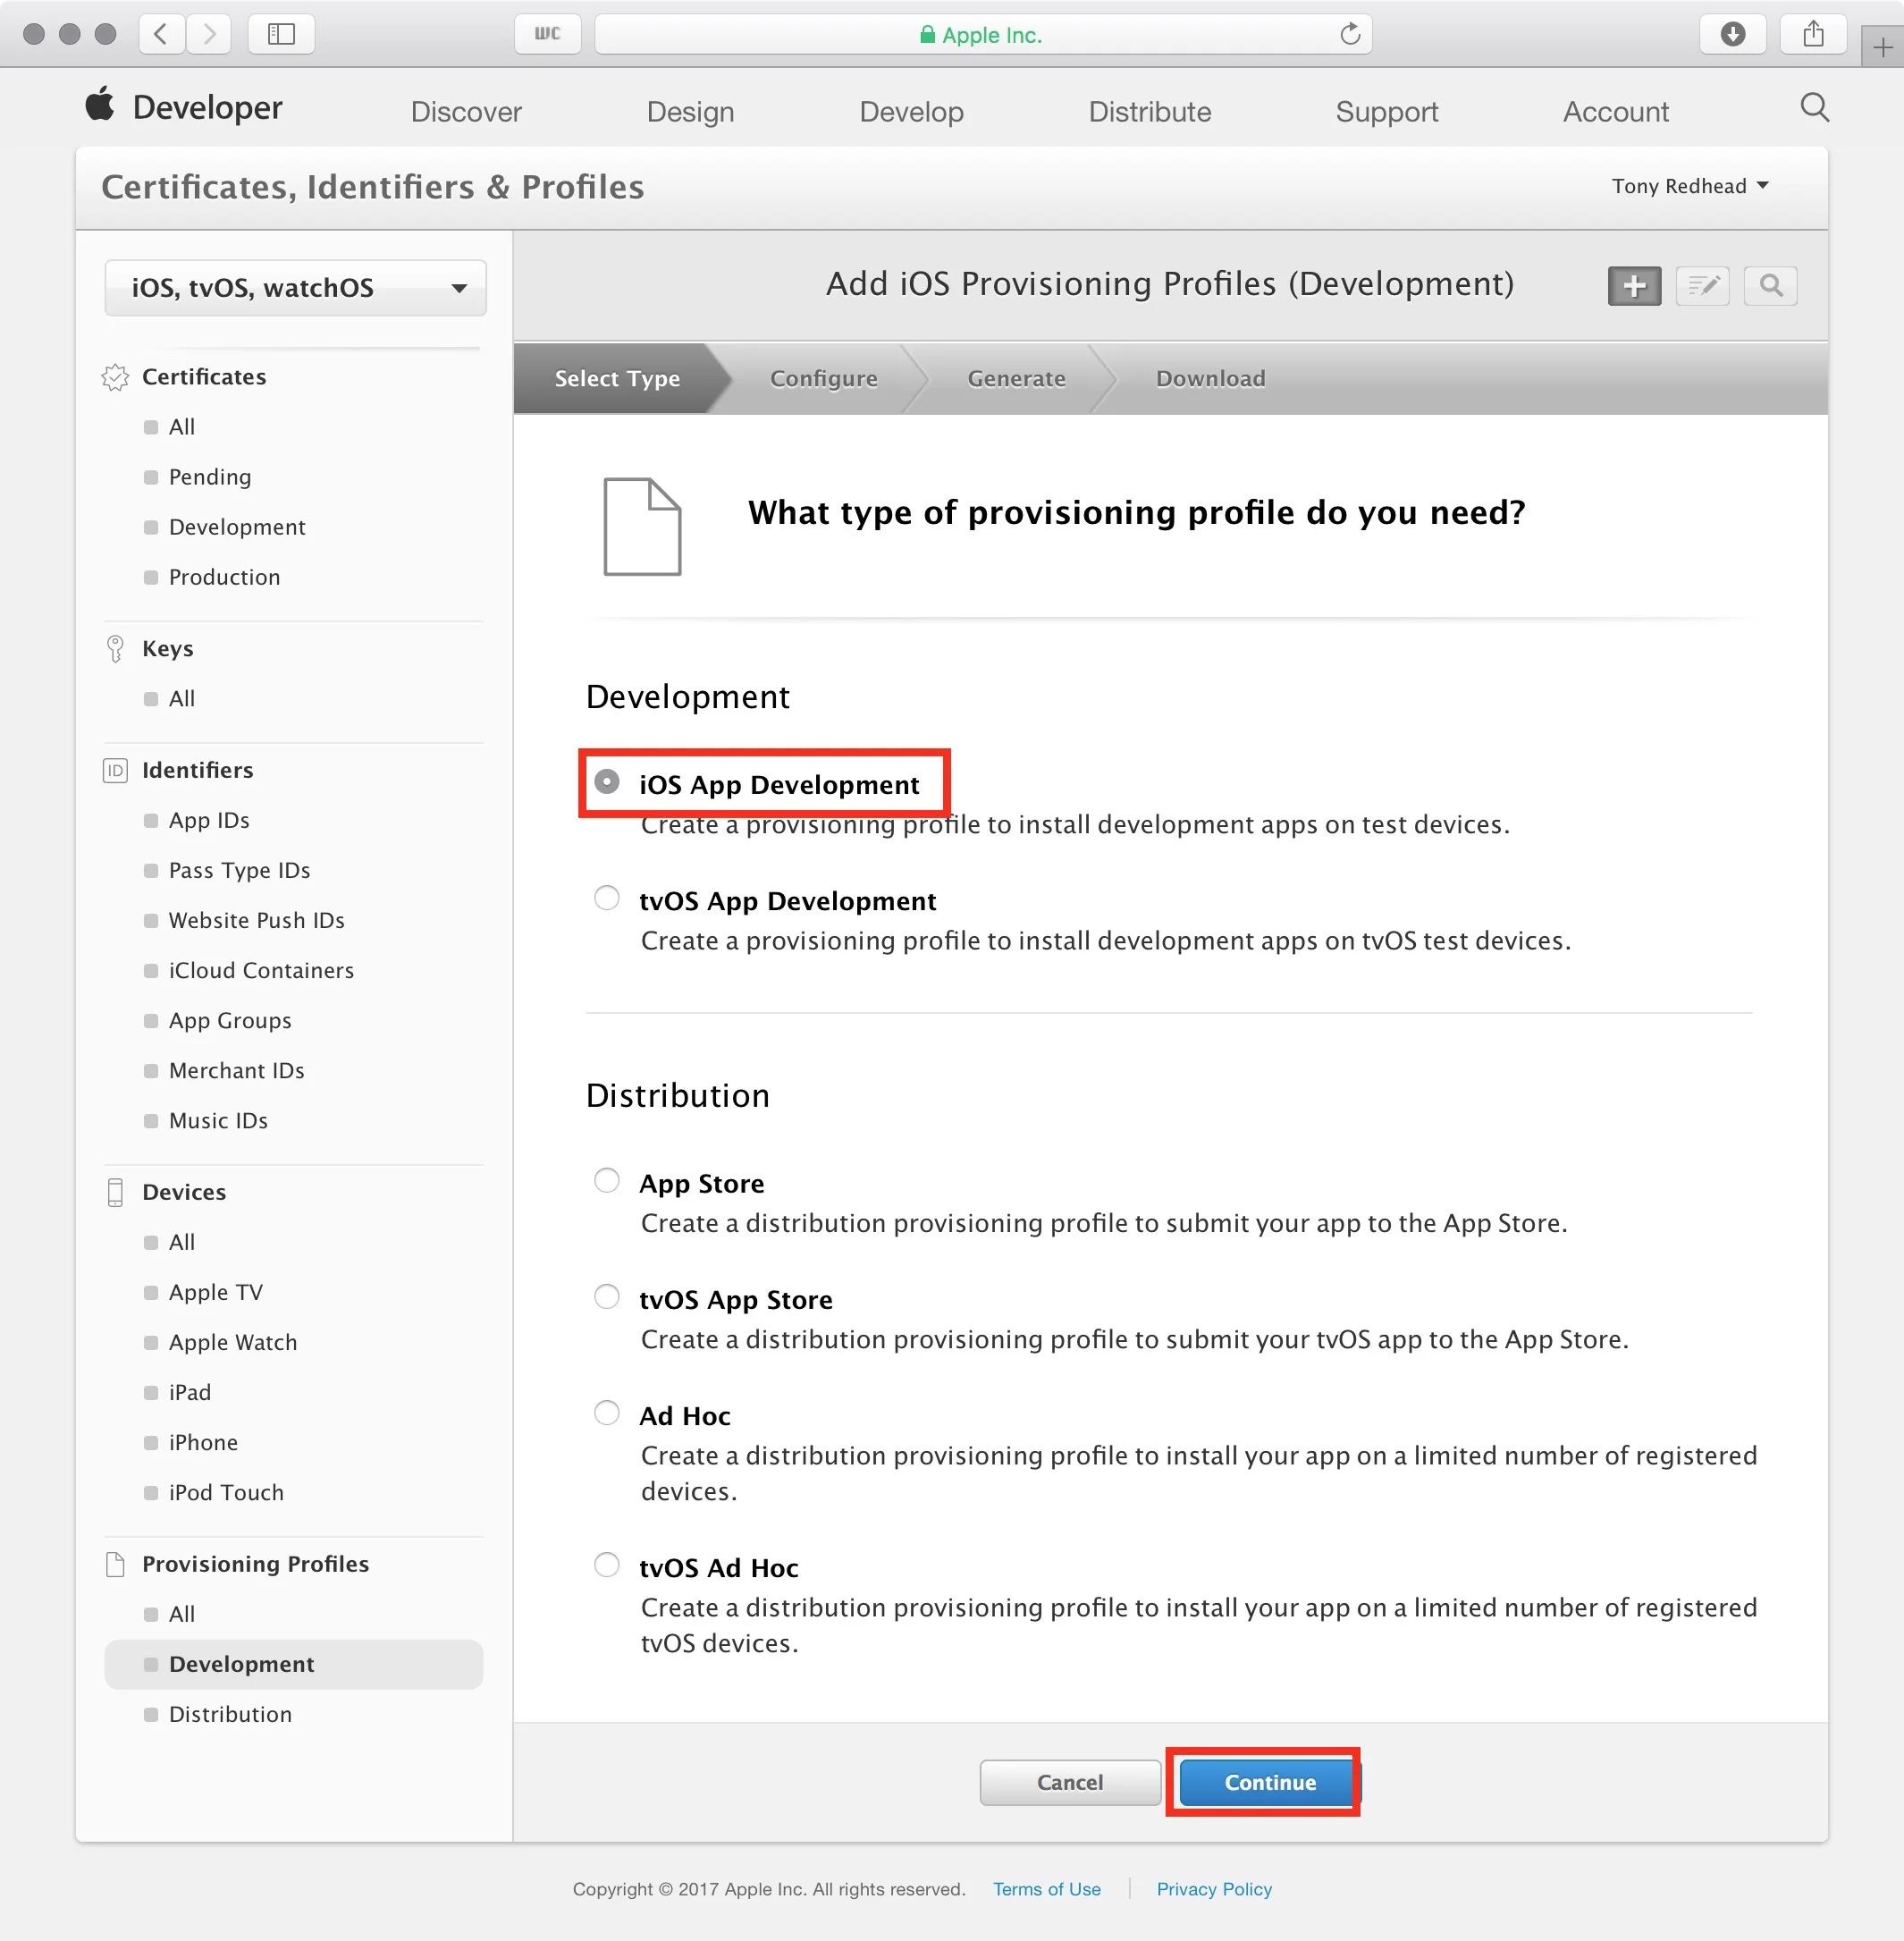Open Pending certificates
This screenshot has width=1904, height=1941.
click(x=210, y=477)
